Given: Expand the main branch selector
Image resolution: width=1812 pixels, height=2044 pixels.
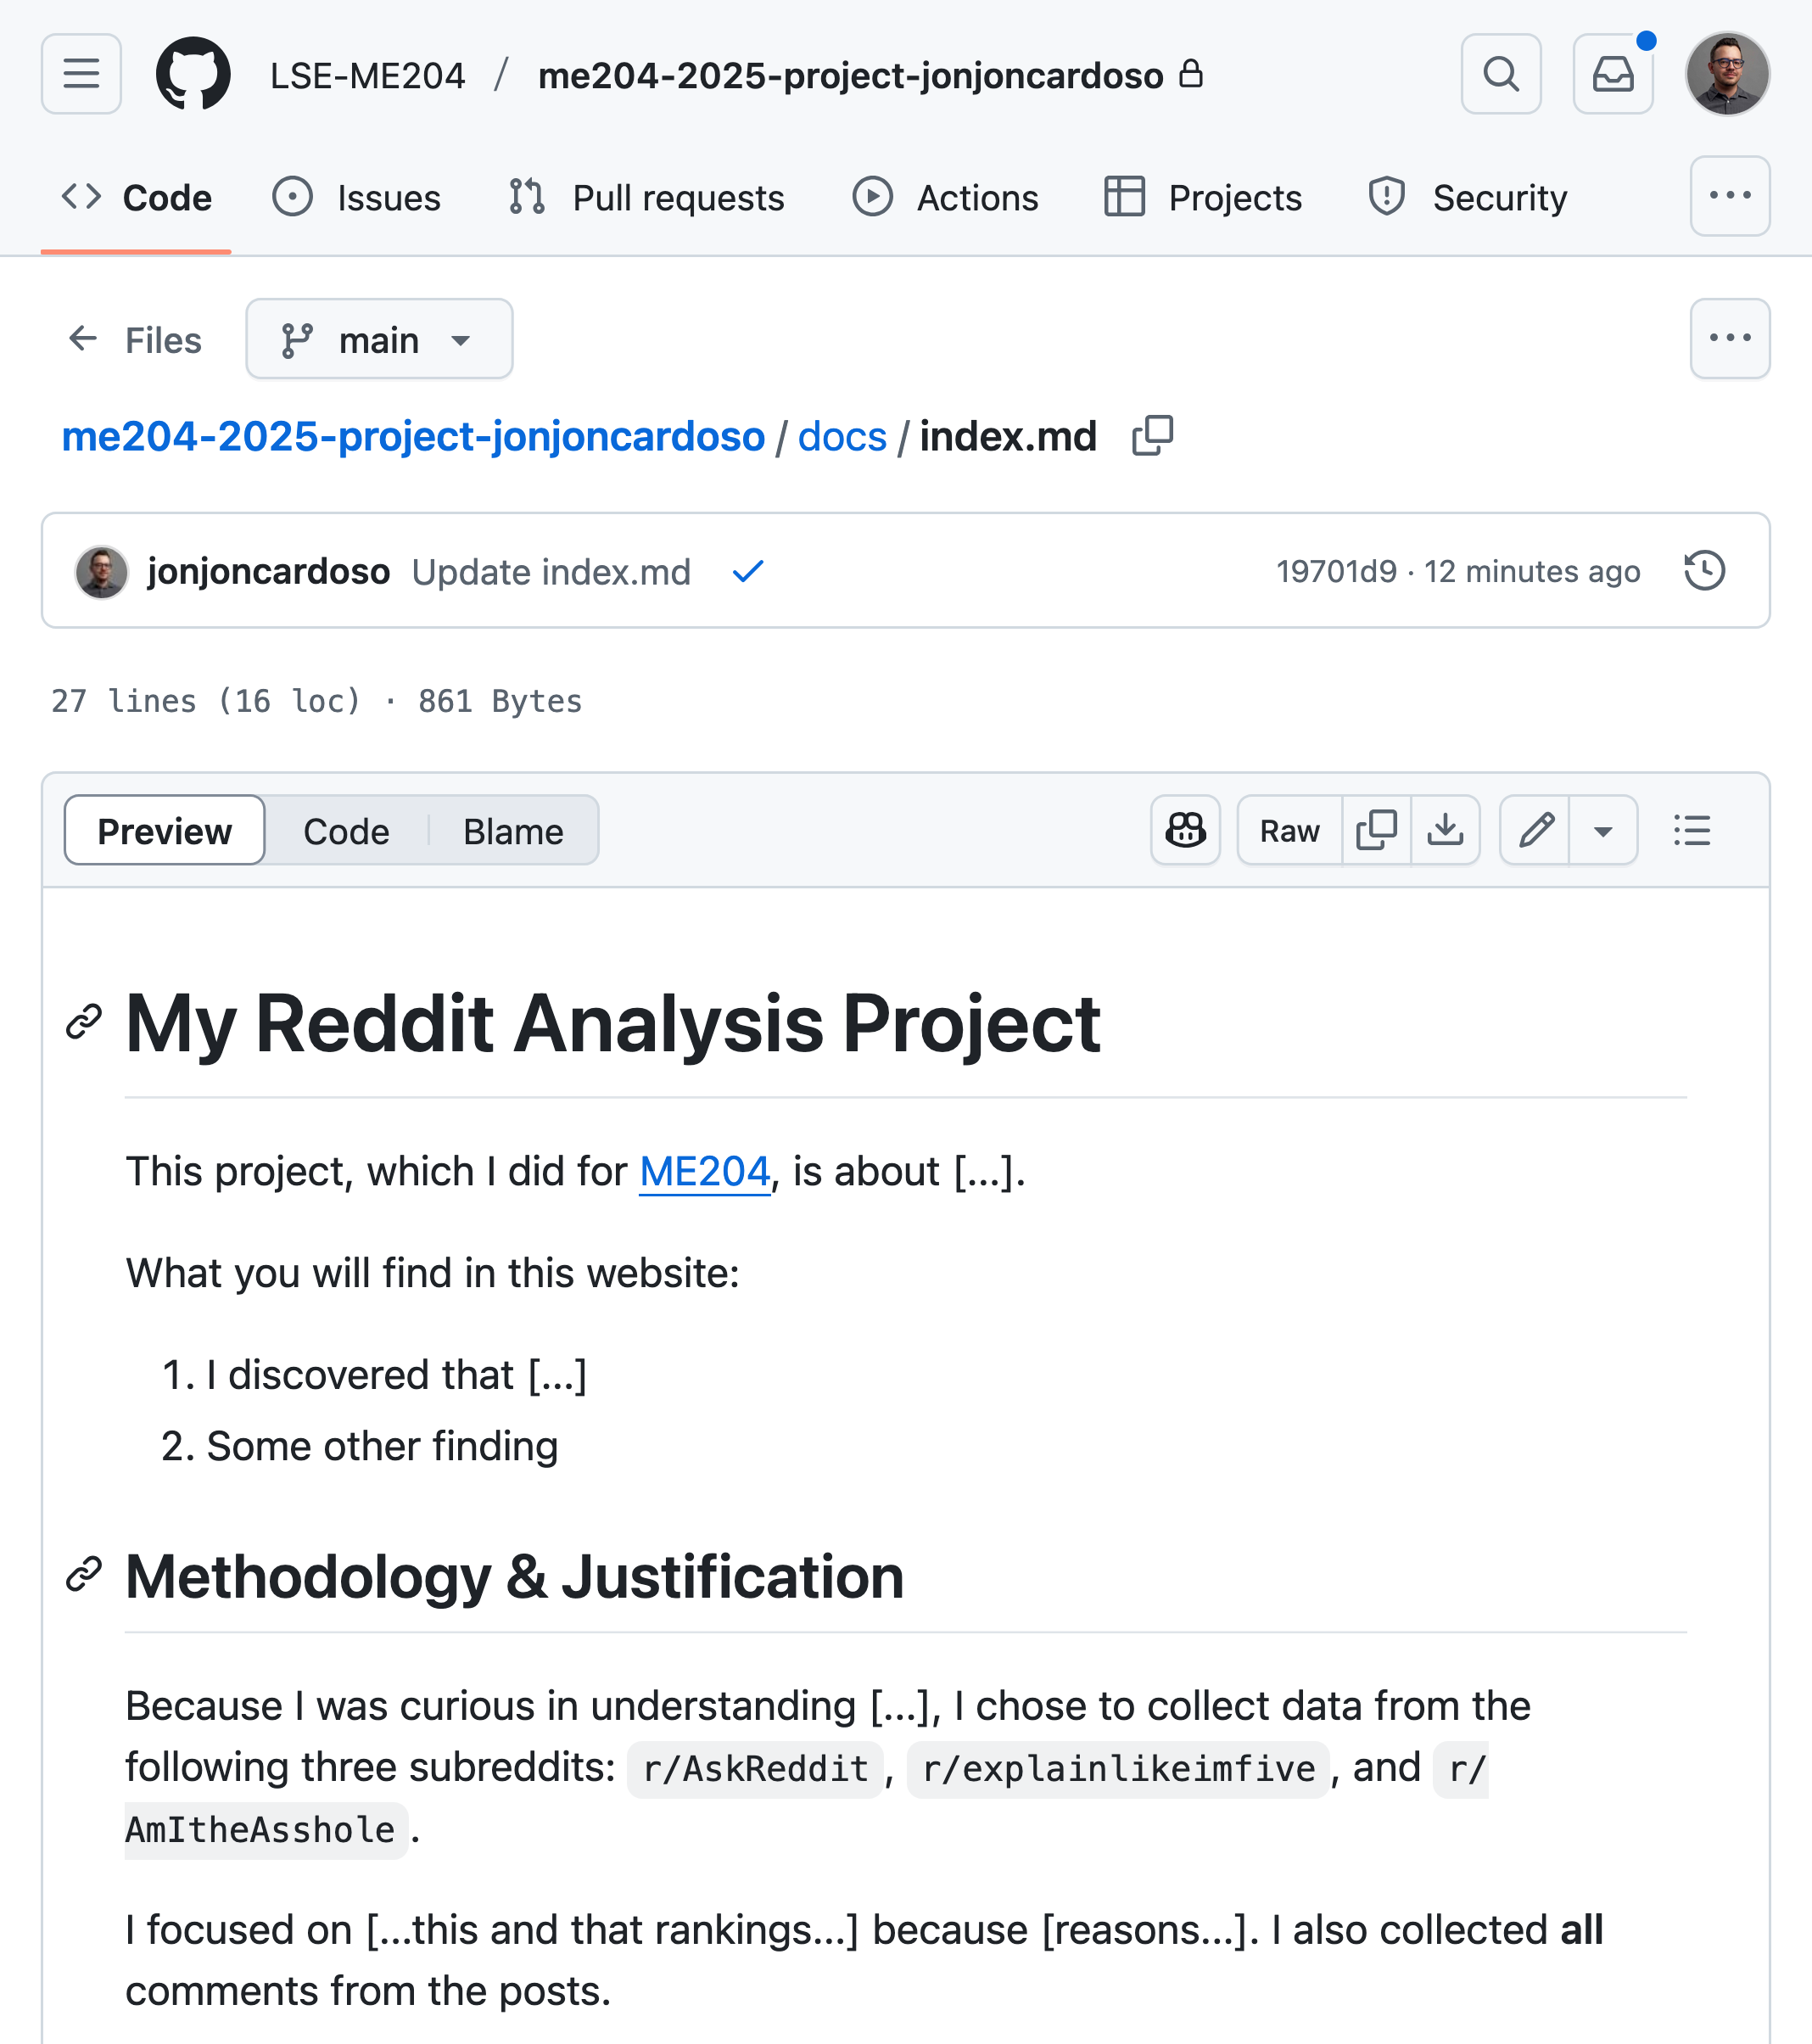Looking at the screenshot, I should pyautogui.click(x=379, y=339).
